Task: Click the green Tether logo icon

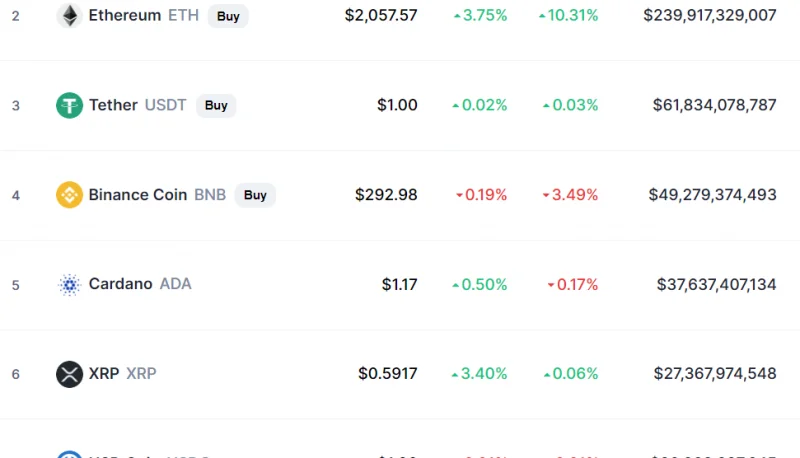Action: click(x=69, y=105)
